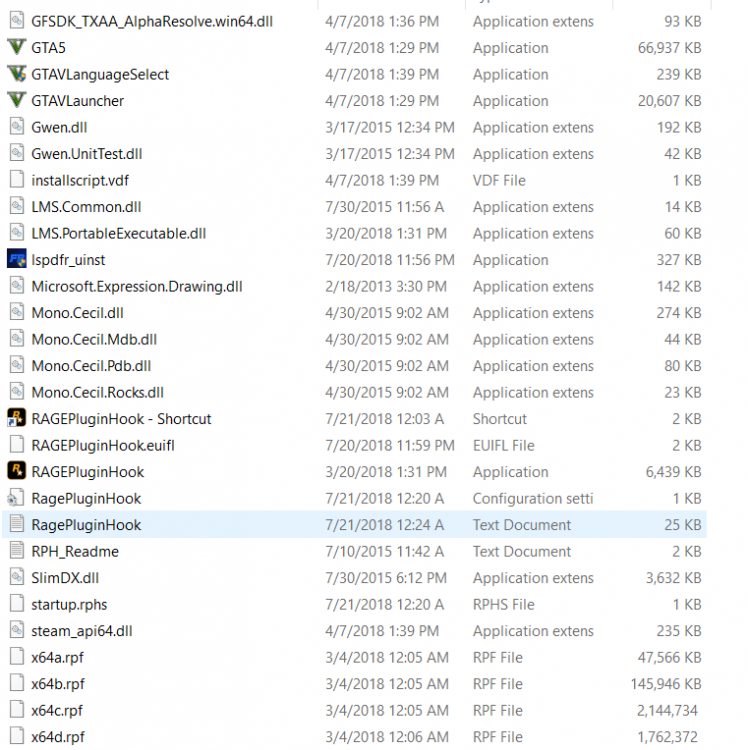748x750 pixels.
Task: Select the lspdfr_uinst installer icon
Action: coord(17,259)
